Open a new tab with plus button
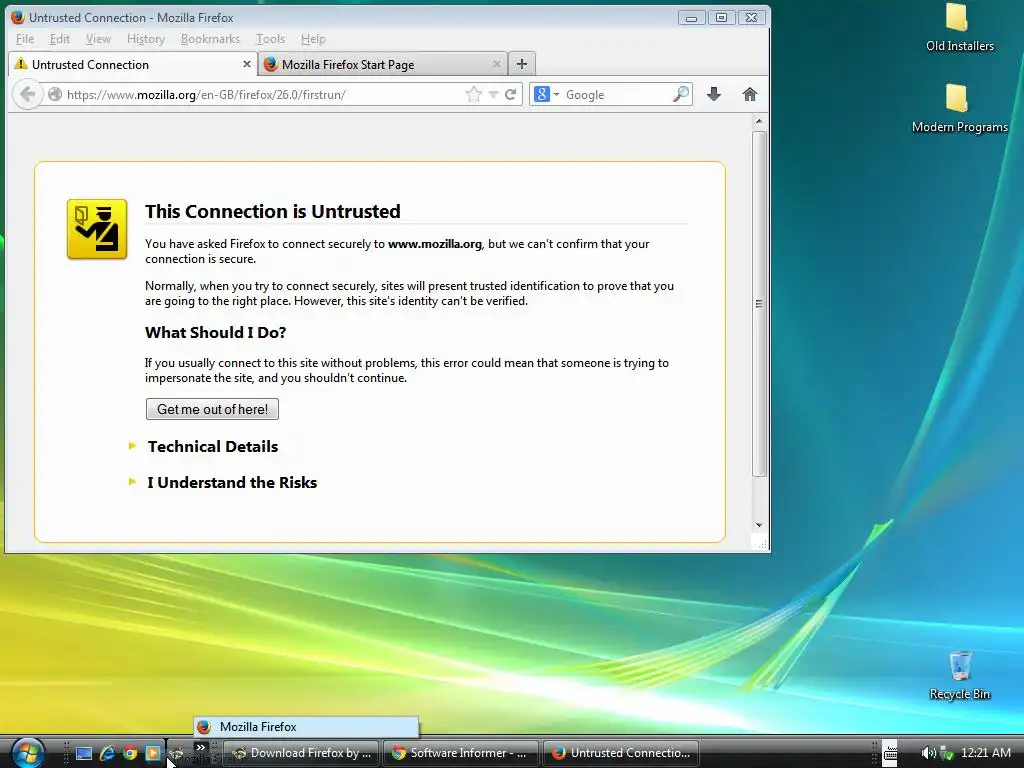 click(522, 64)
